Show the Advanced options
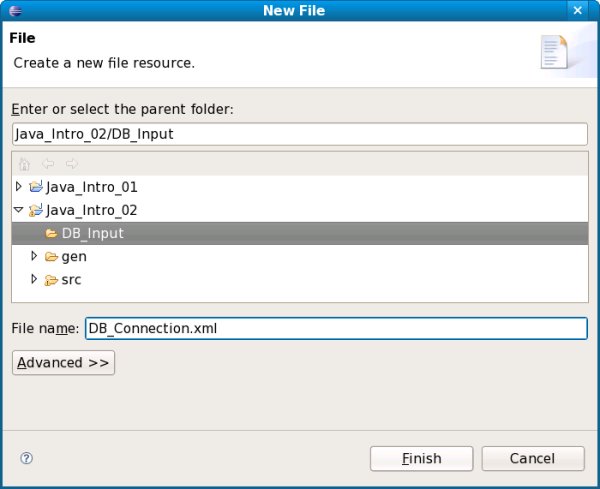 63,362
